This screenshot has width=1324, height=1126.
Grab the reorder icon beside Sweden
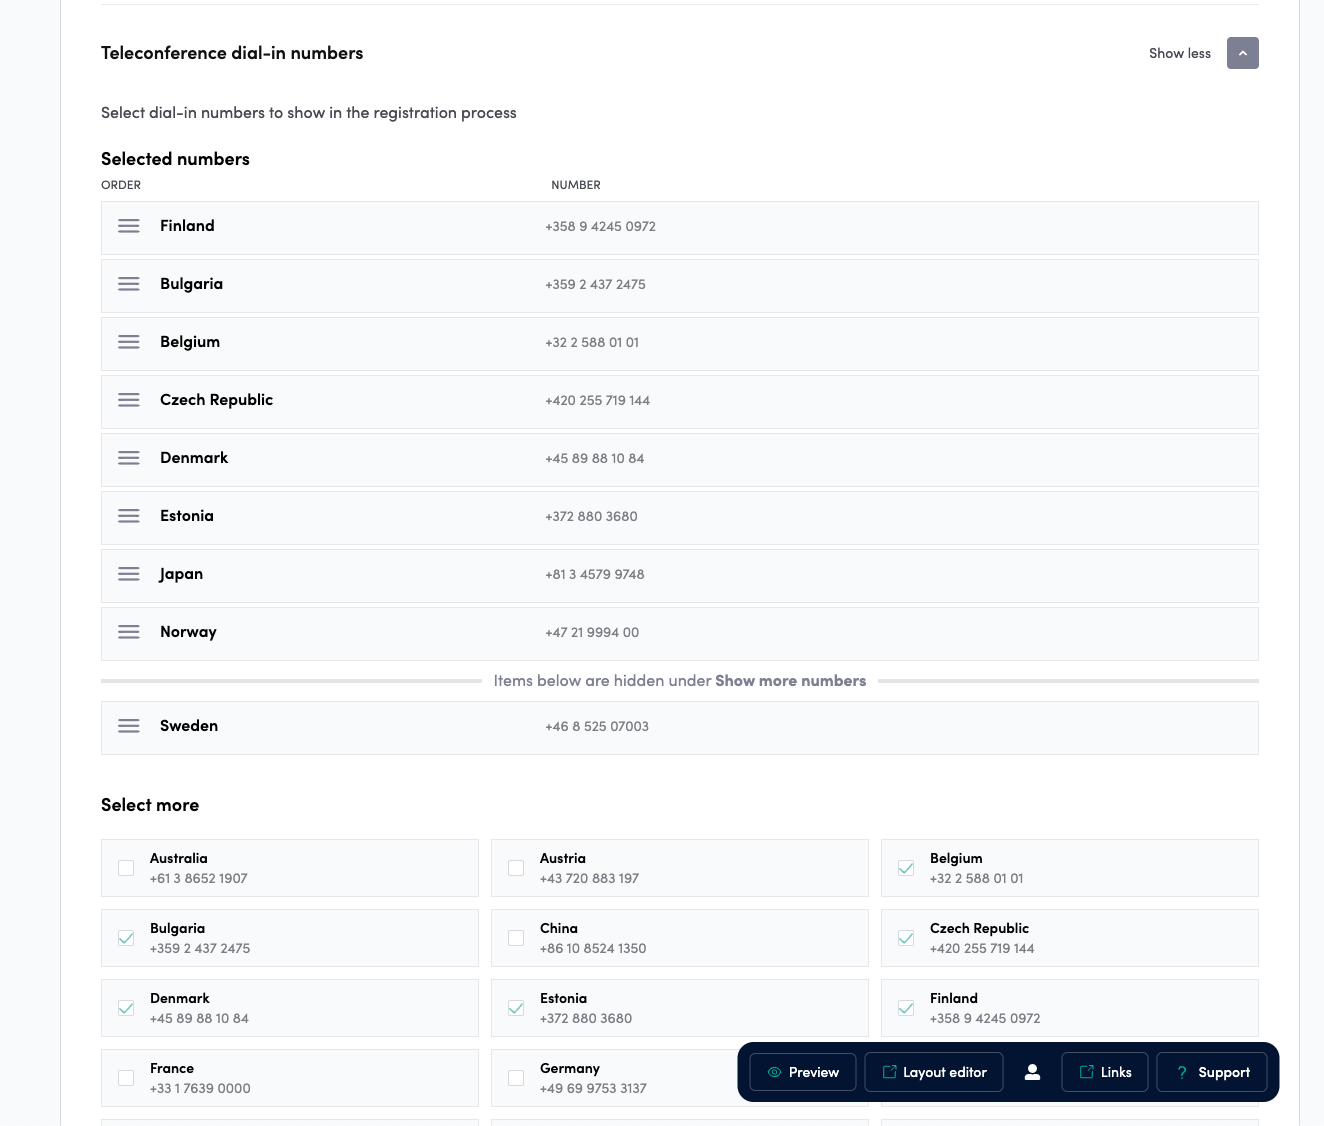click(x=128, y=725)
